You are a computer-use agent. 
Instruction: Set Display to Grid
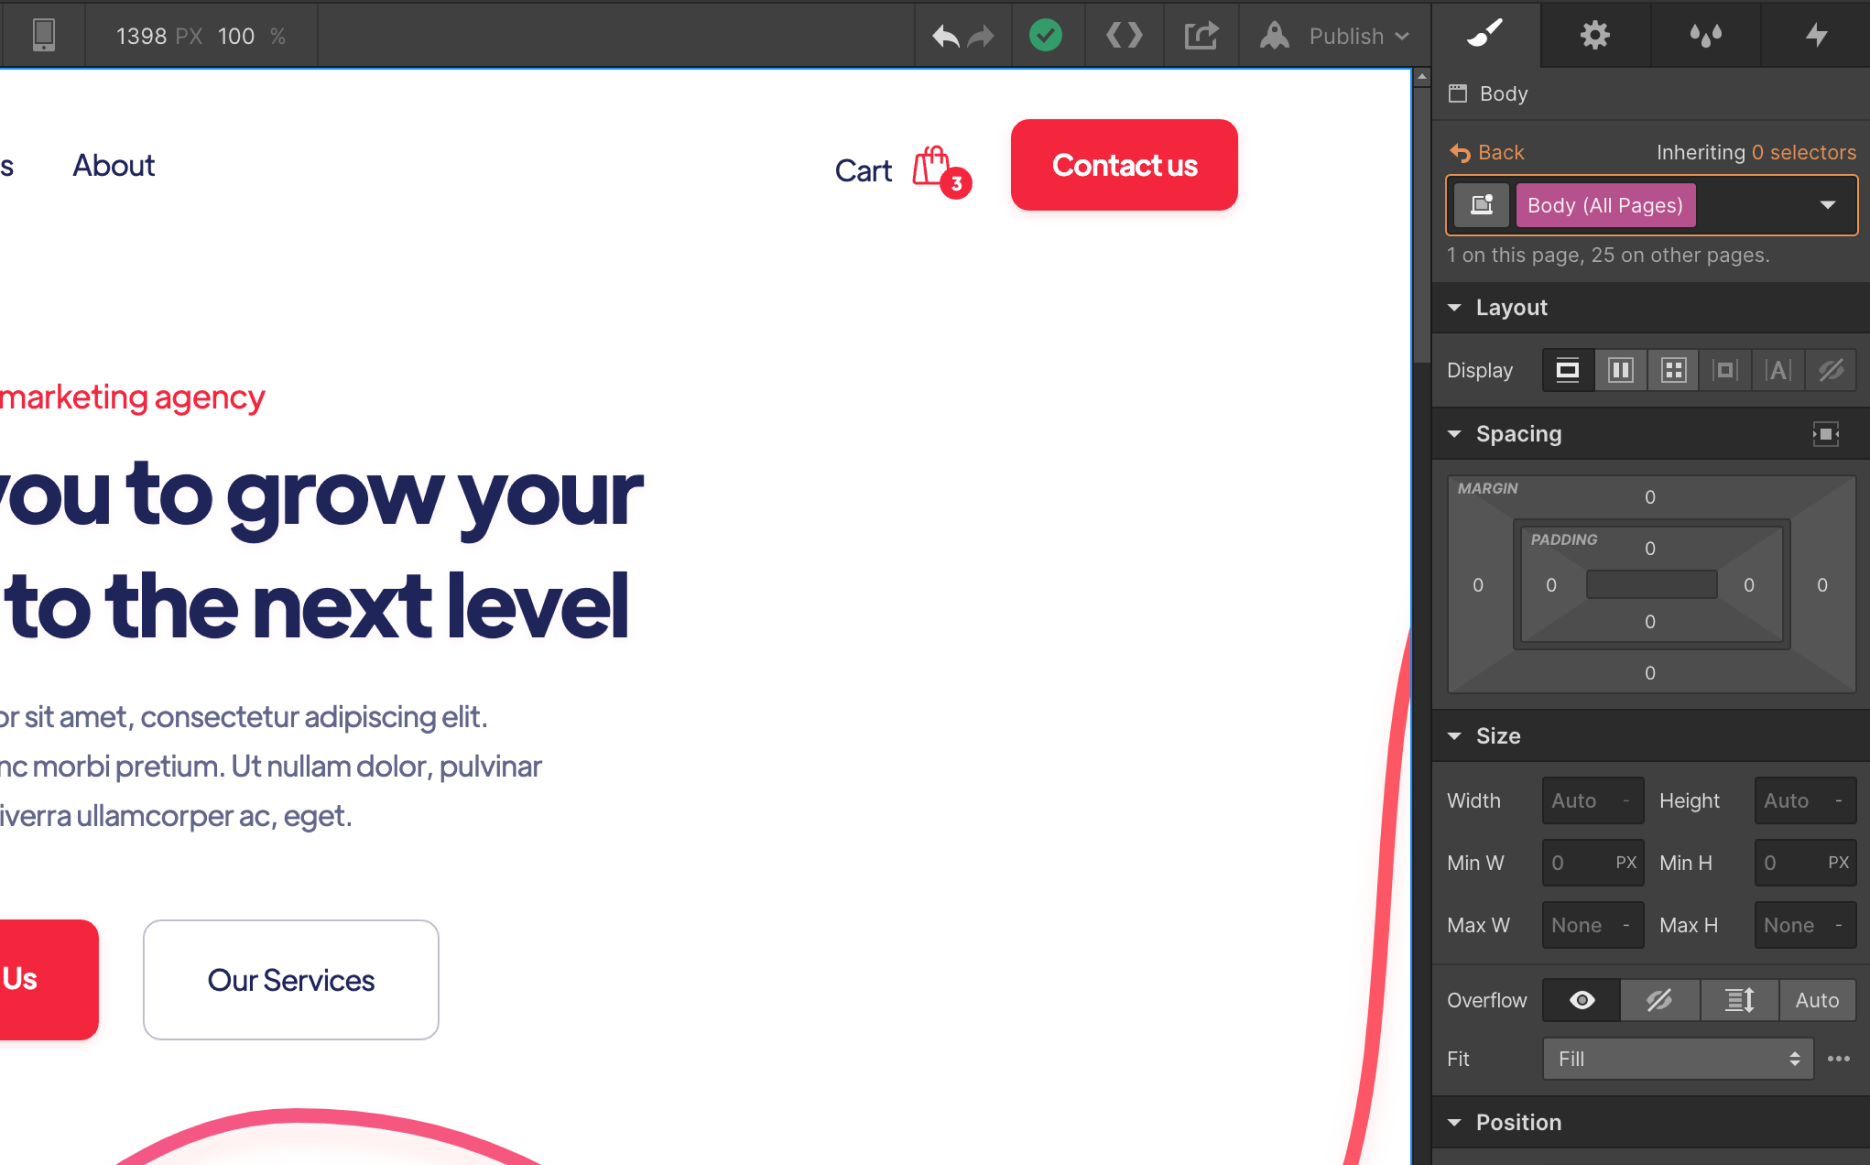[x=1673, y=369]
